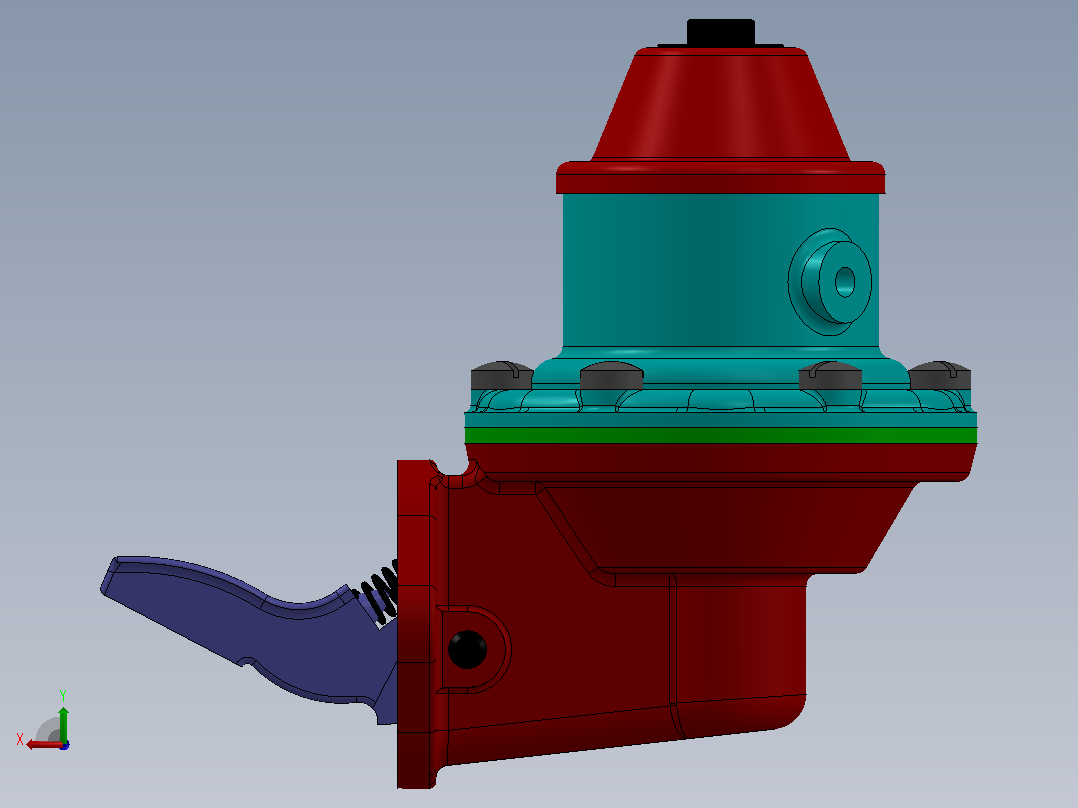The width and height of the screenshot is (1078, 808).
Task: Click the red X axis arrow of triad
Action: tap(44, 744)
